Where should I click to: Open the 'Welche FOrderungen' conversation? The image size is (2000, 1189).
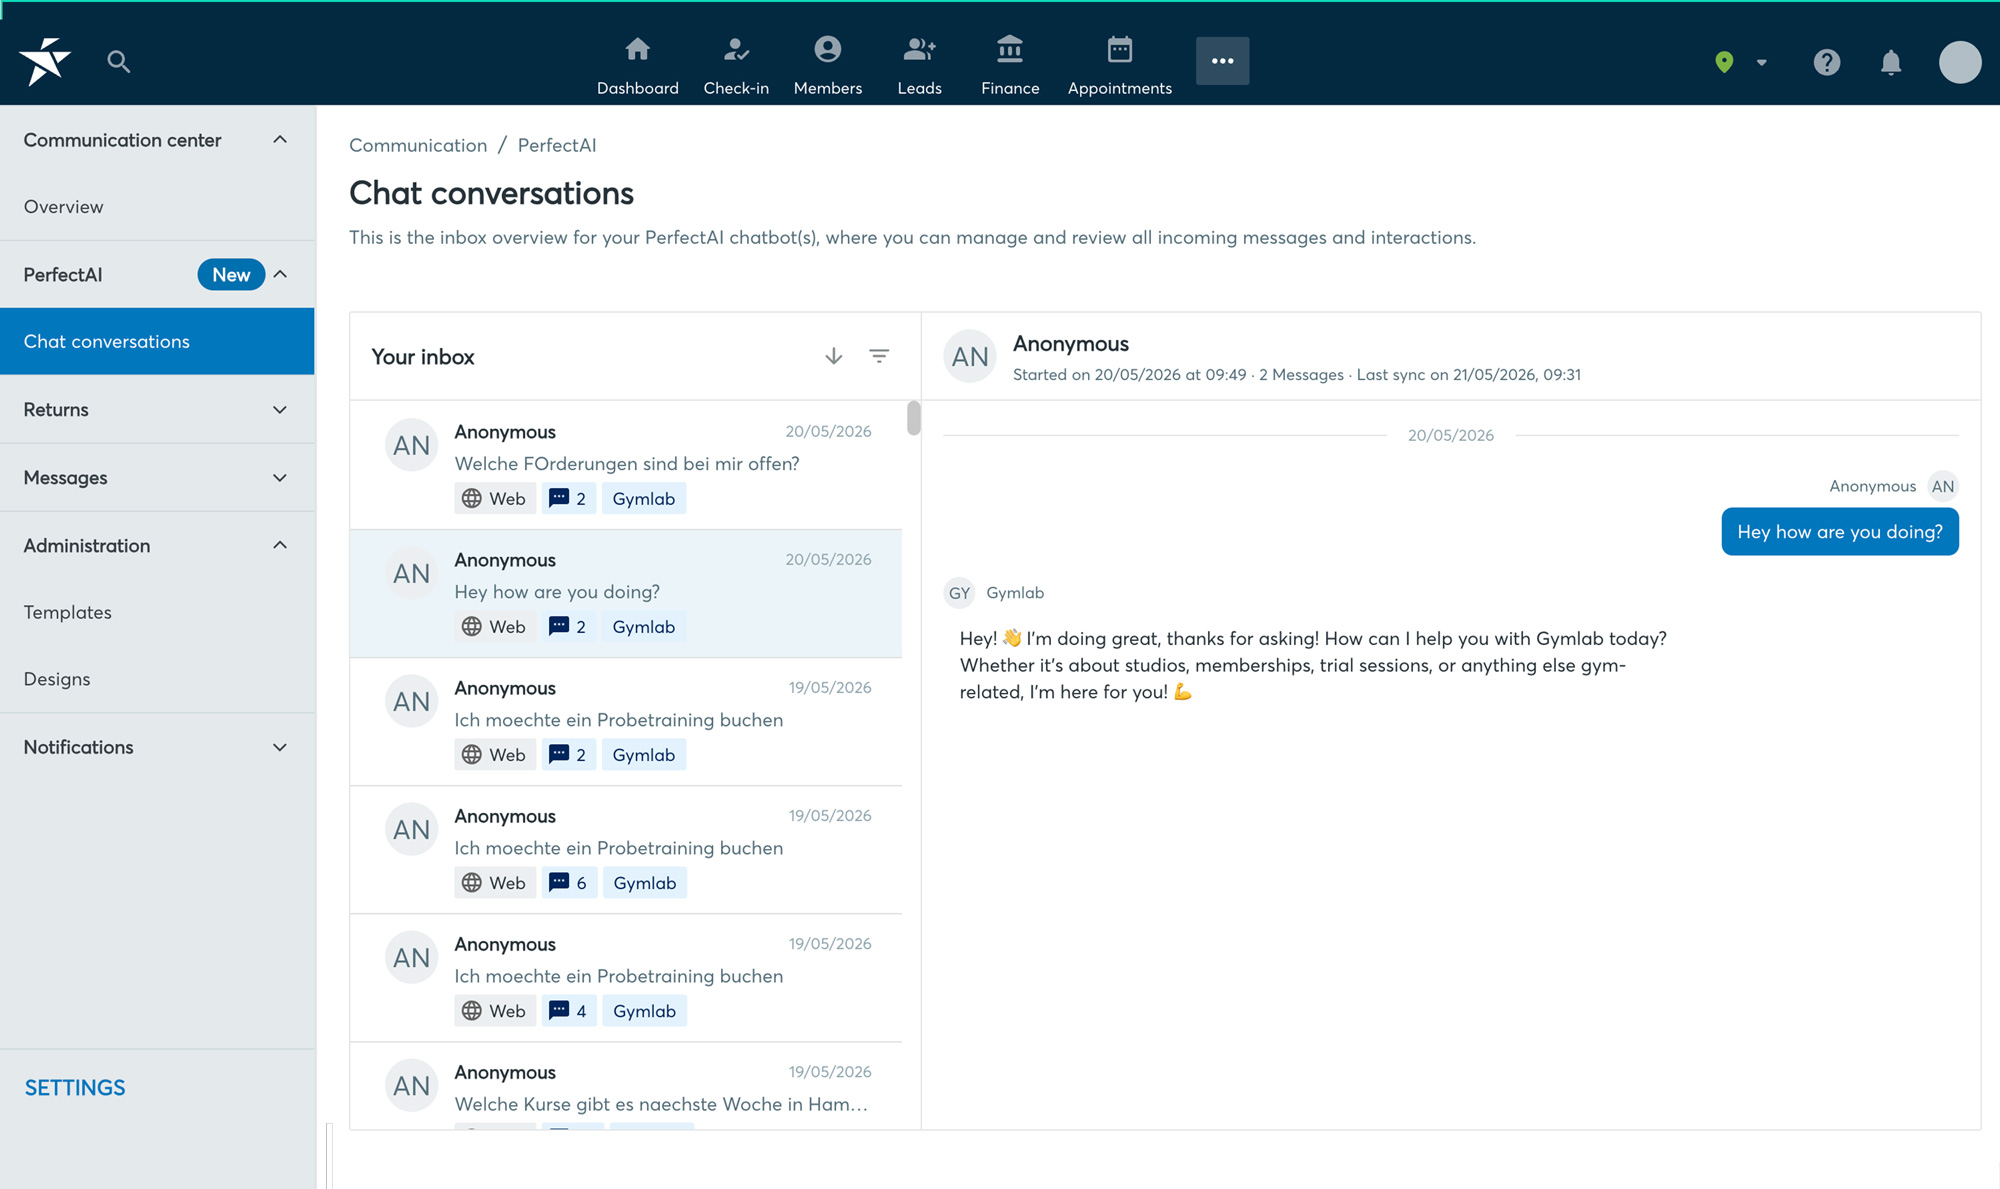coord(626,465)
